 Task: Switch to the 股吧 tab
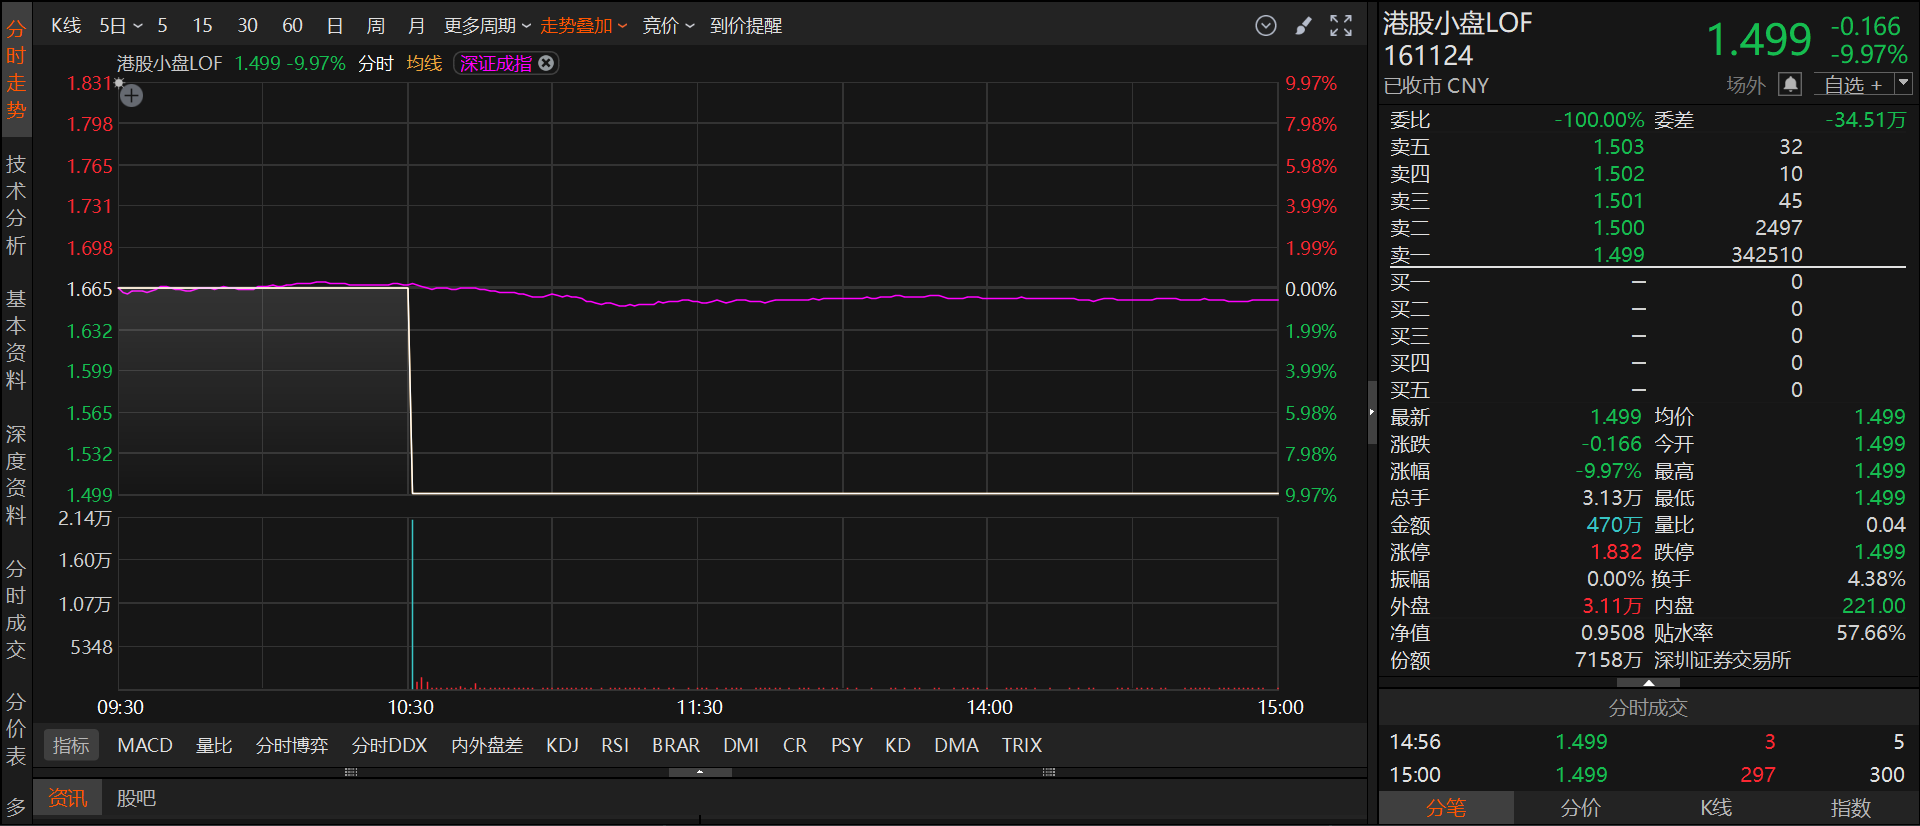coord(136,798)
